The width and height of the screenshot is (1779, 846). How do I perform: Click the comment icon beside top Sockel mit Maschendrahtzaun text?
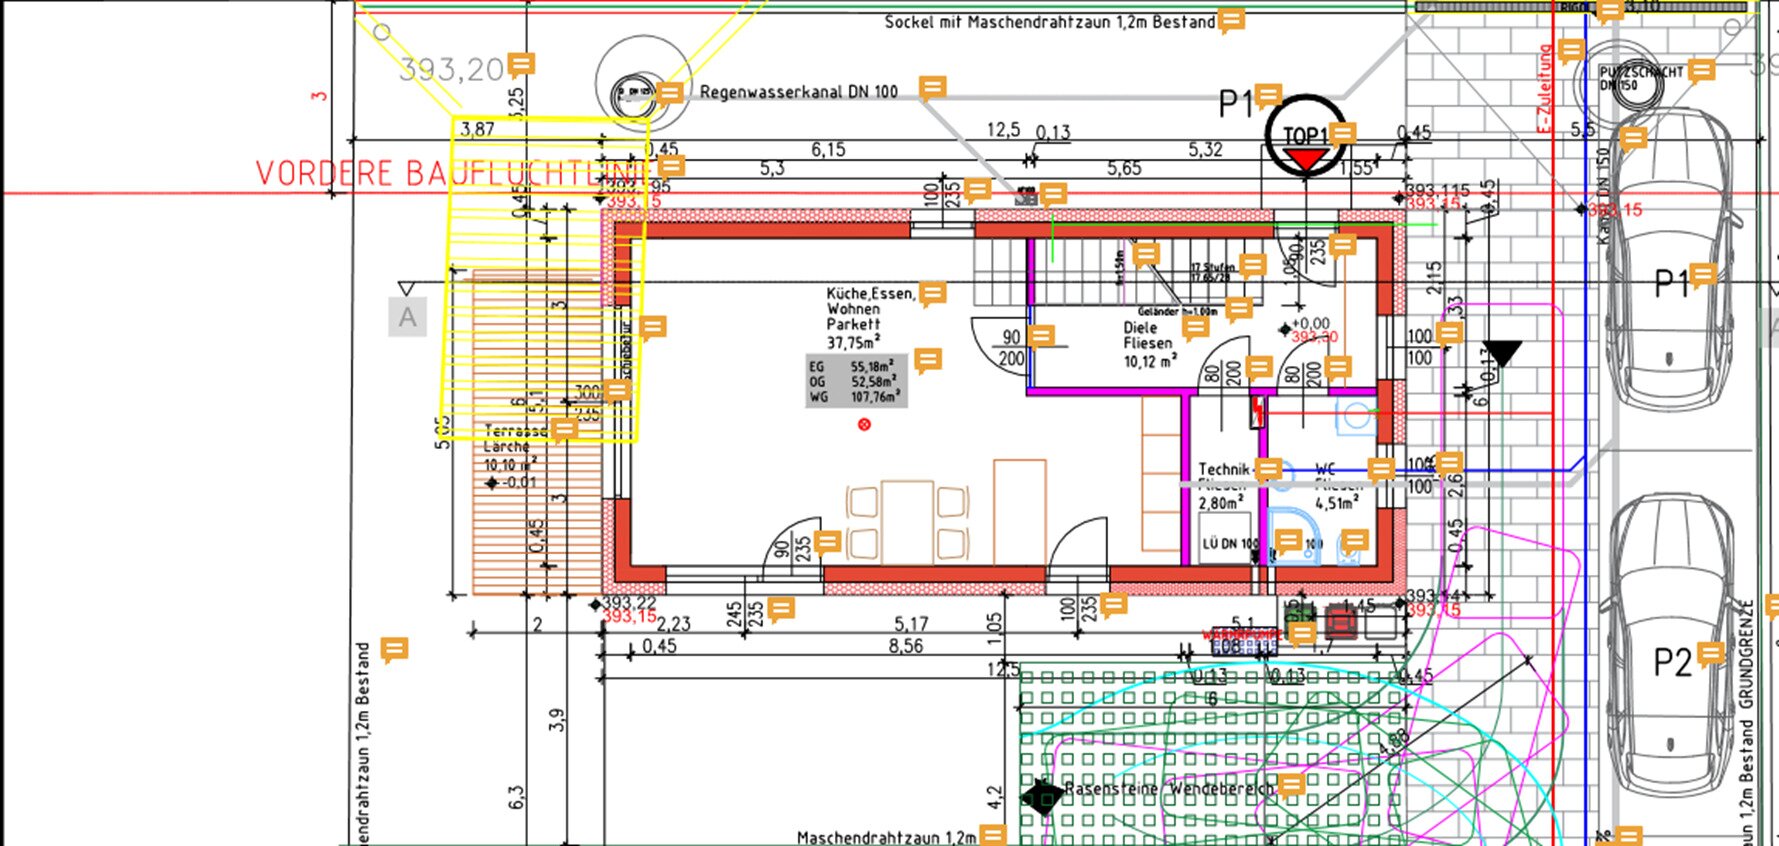coord(1231,20)
